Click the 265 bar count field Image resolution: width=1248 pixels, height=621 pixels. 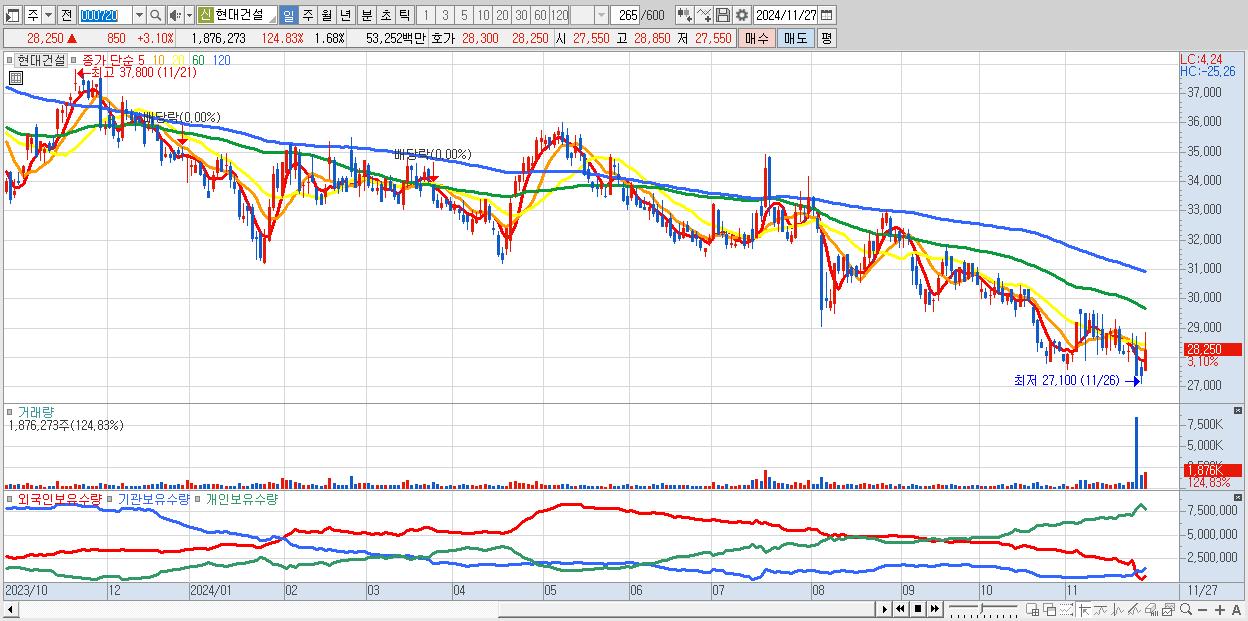[626, 15]
